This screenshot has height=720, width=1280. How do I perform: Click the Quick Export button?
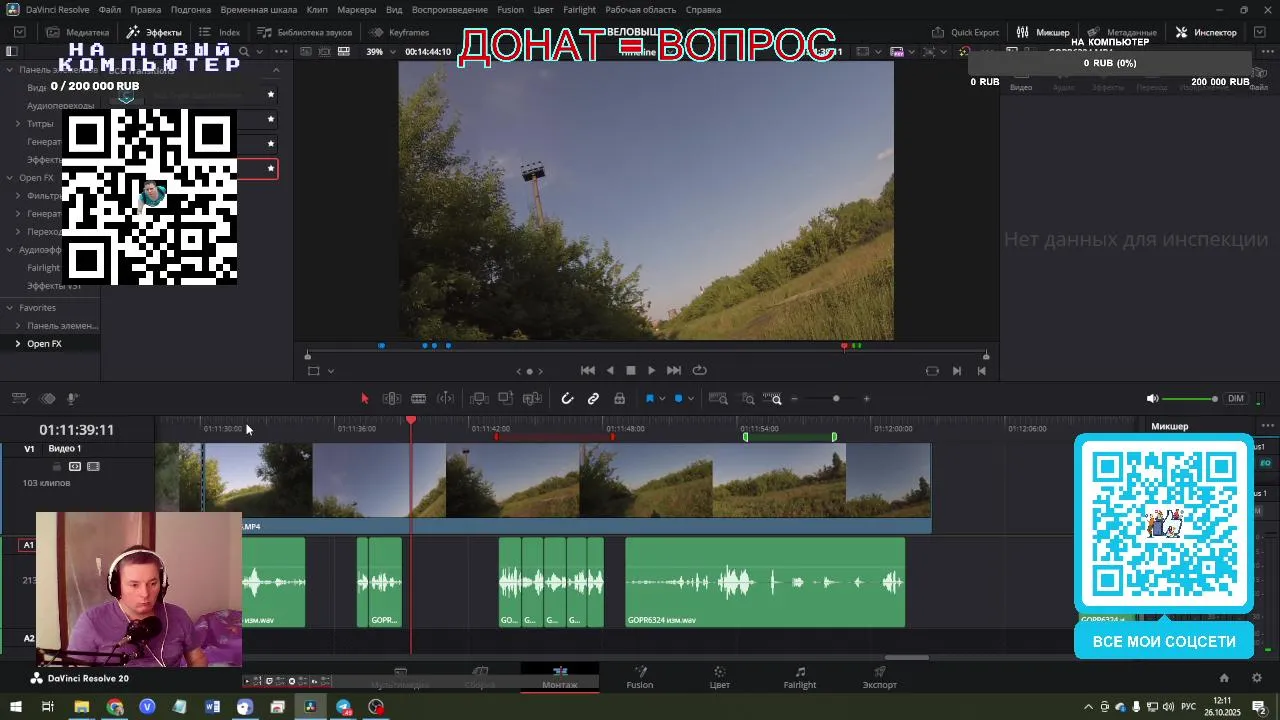[965, 32]
